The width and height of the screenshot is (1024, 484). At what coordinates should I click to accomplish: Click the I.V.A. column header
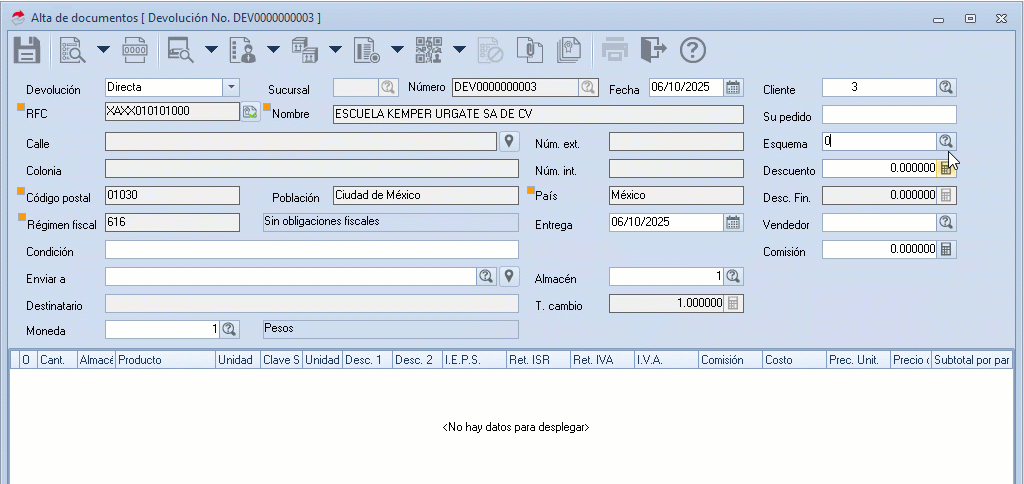point(665,359)
